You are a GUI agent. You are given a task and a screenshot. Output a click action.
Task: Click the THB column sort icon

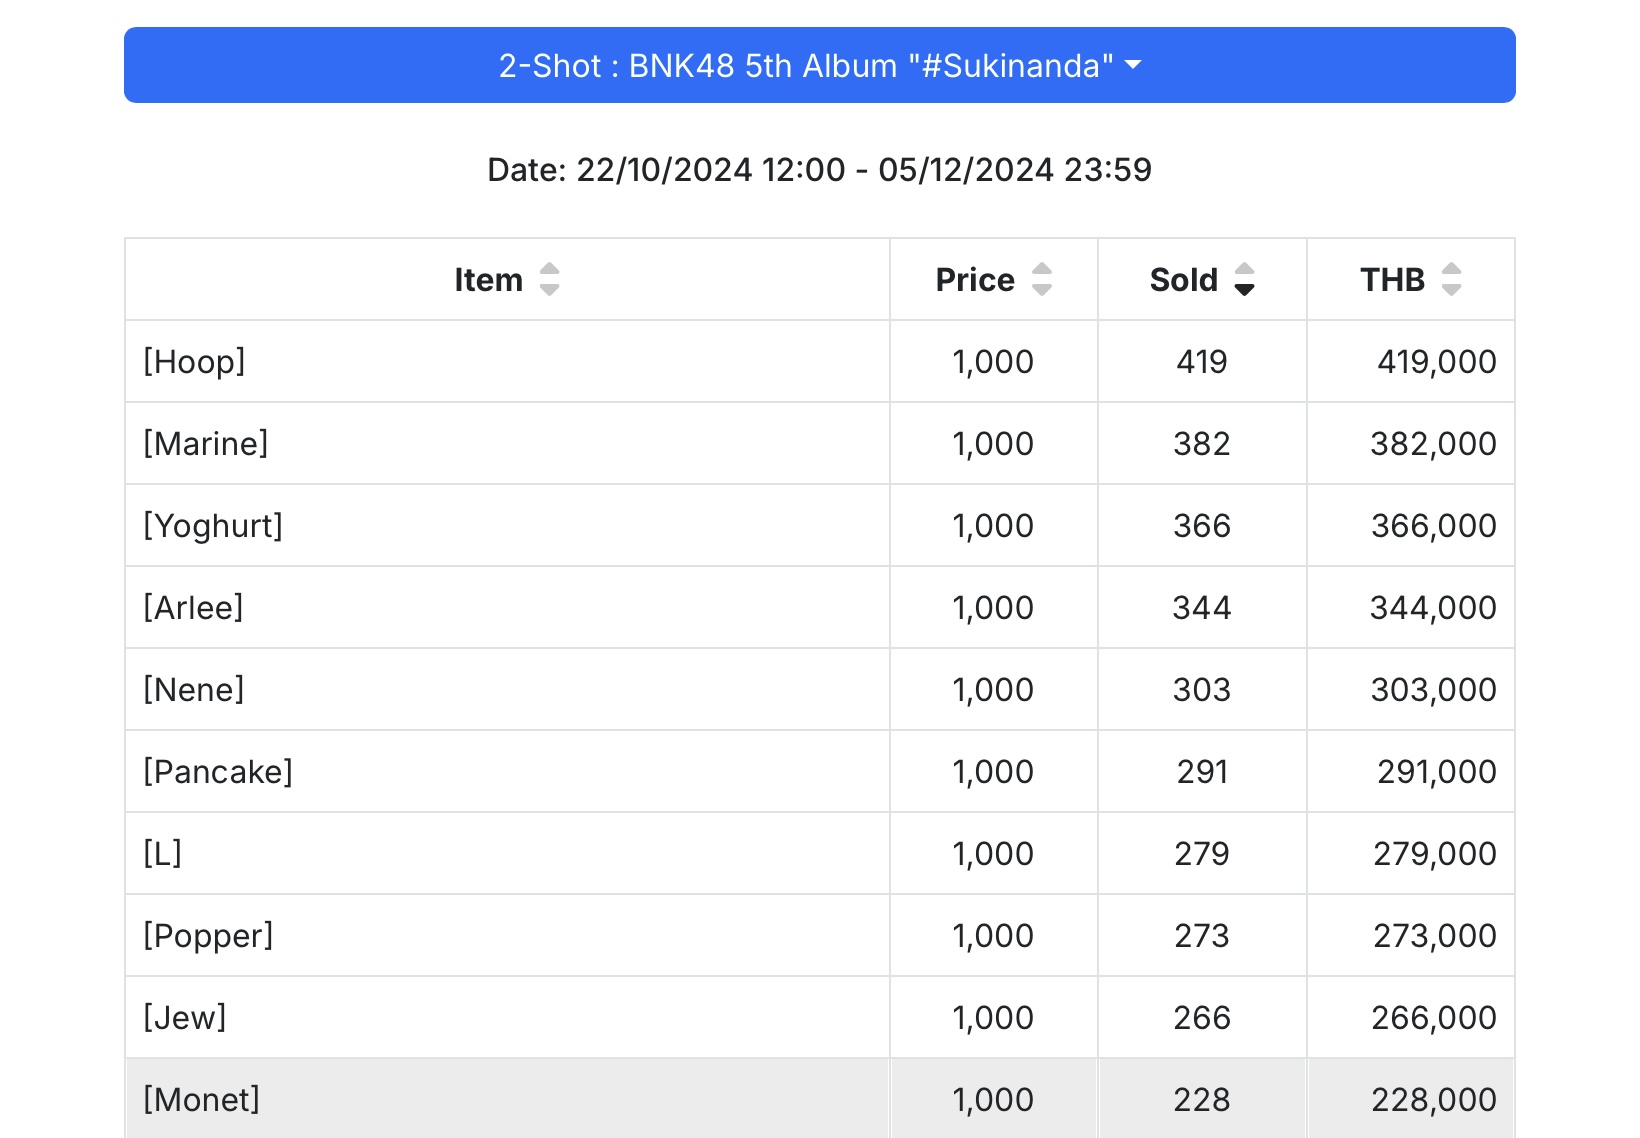(1451, 279)
